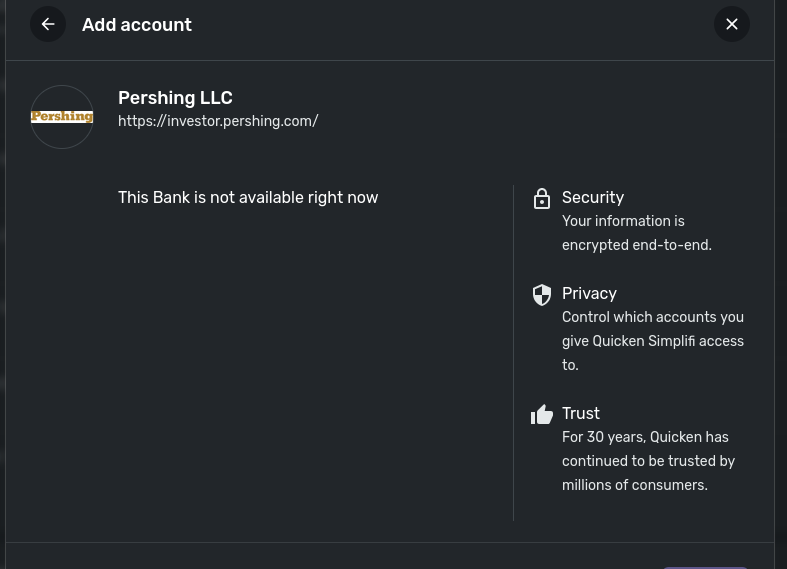The height and width of the screenshot is (569, 787).
Task: Click the Trust thumbs-up icon
Action: click(x=542, y=414)
